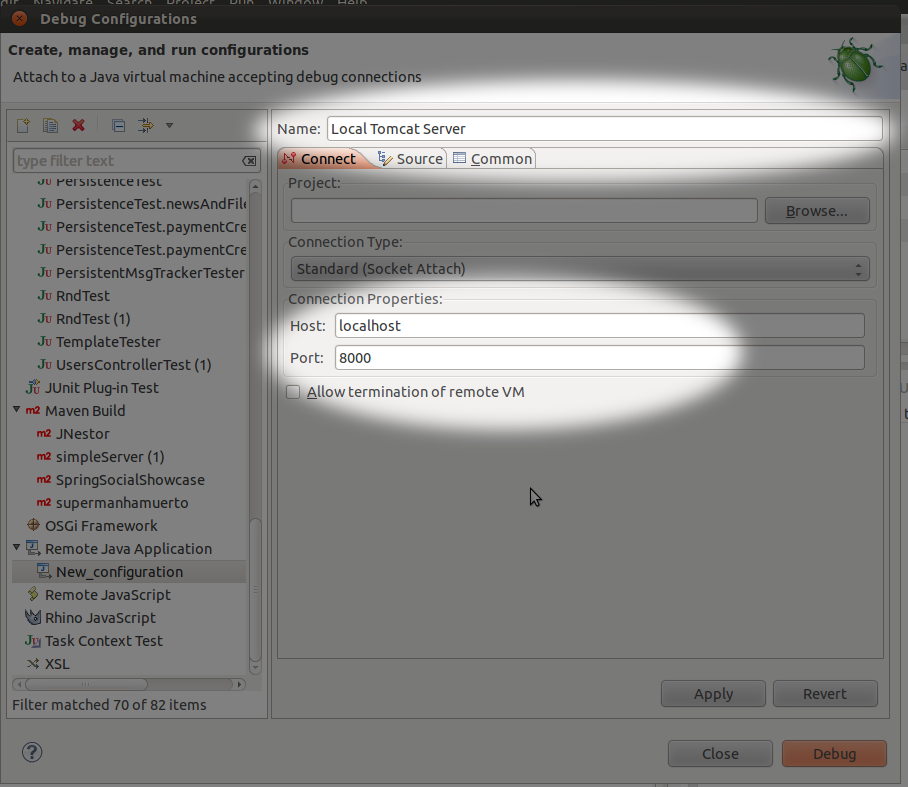Open the help question mark icon

tap(32, 752)
